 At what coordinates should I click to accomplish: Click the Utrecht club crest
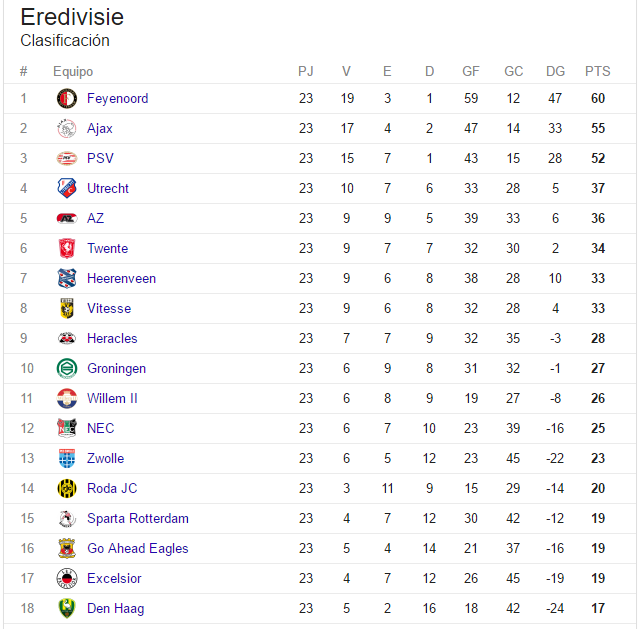pos(67,188)
